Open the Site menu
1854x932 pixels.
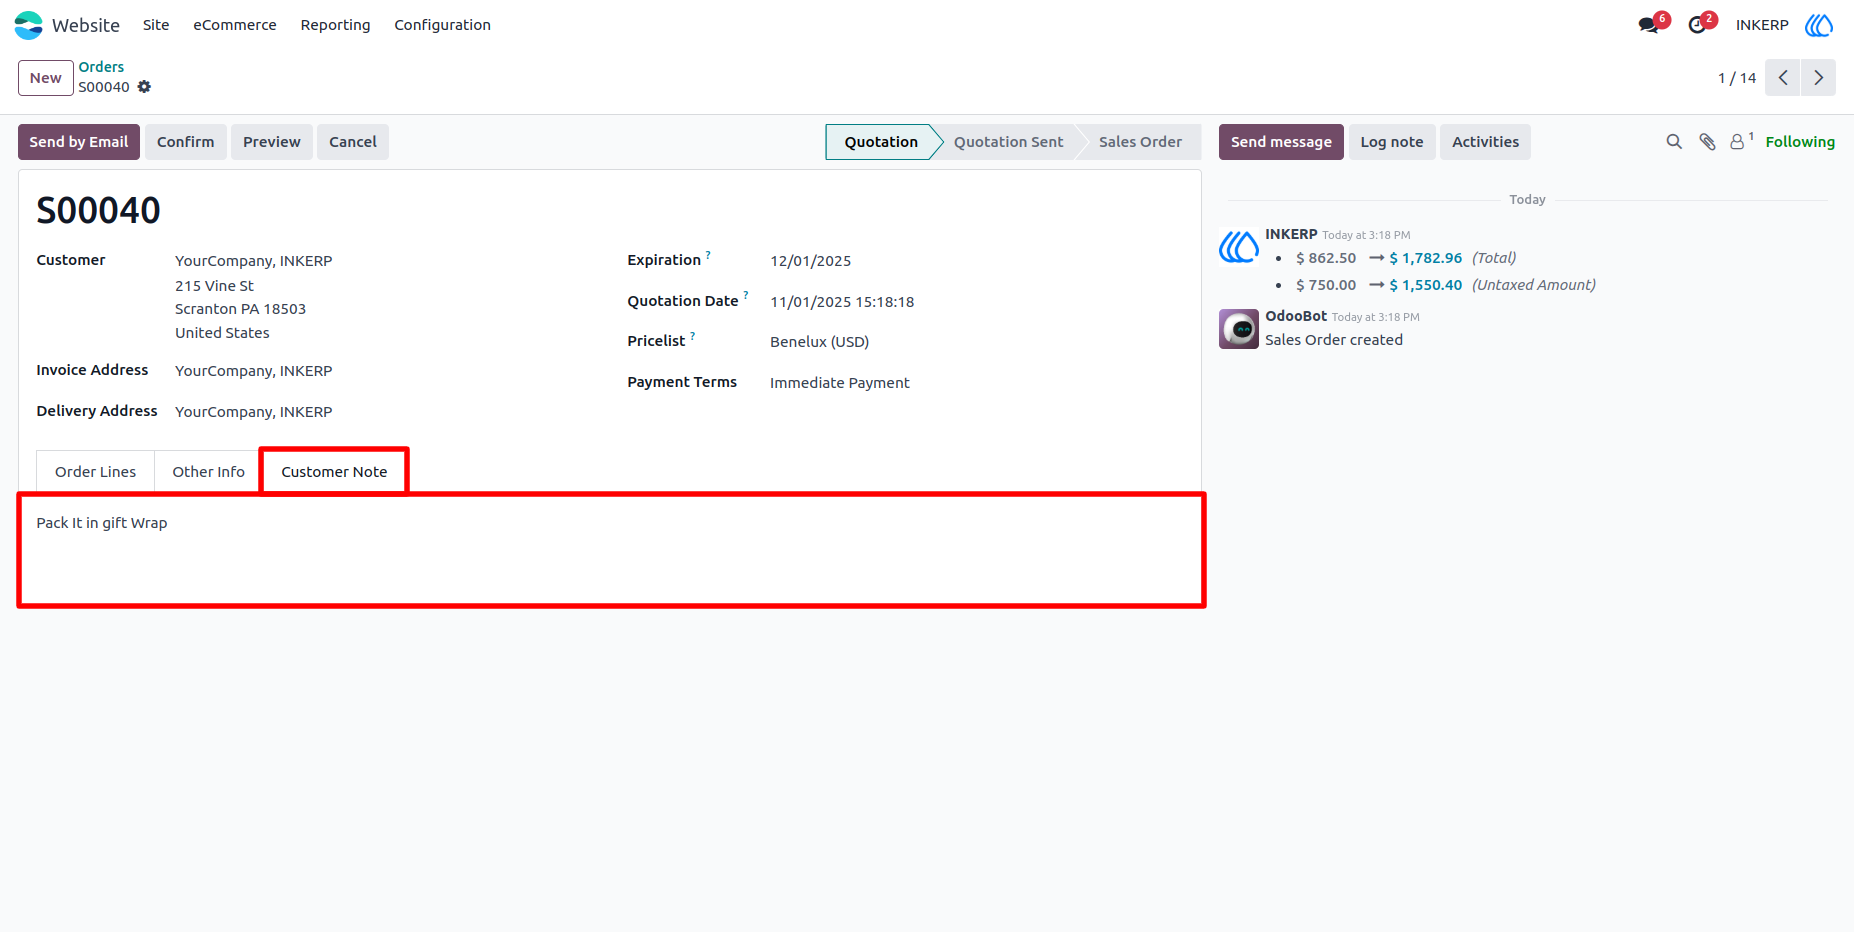click(156, 25)
